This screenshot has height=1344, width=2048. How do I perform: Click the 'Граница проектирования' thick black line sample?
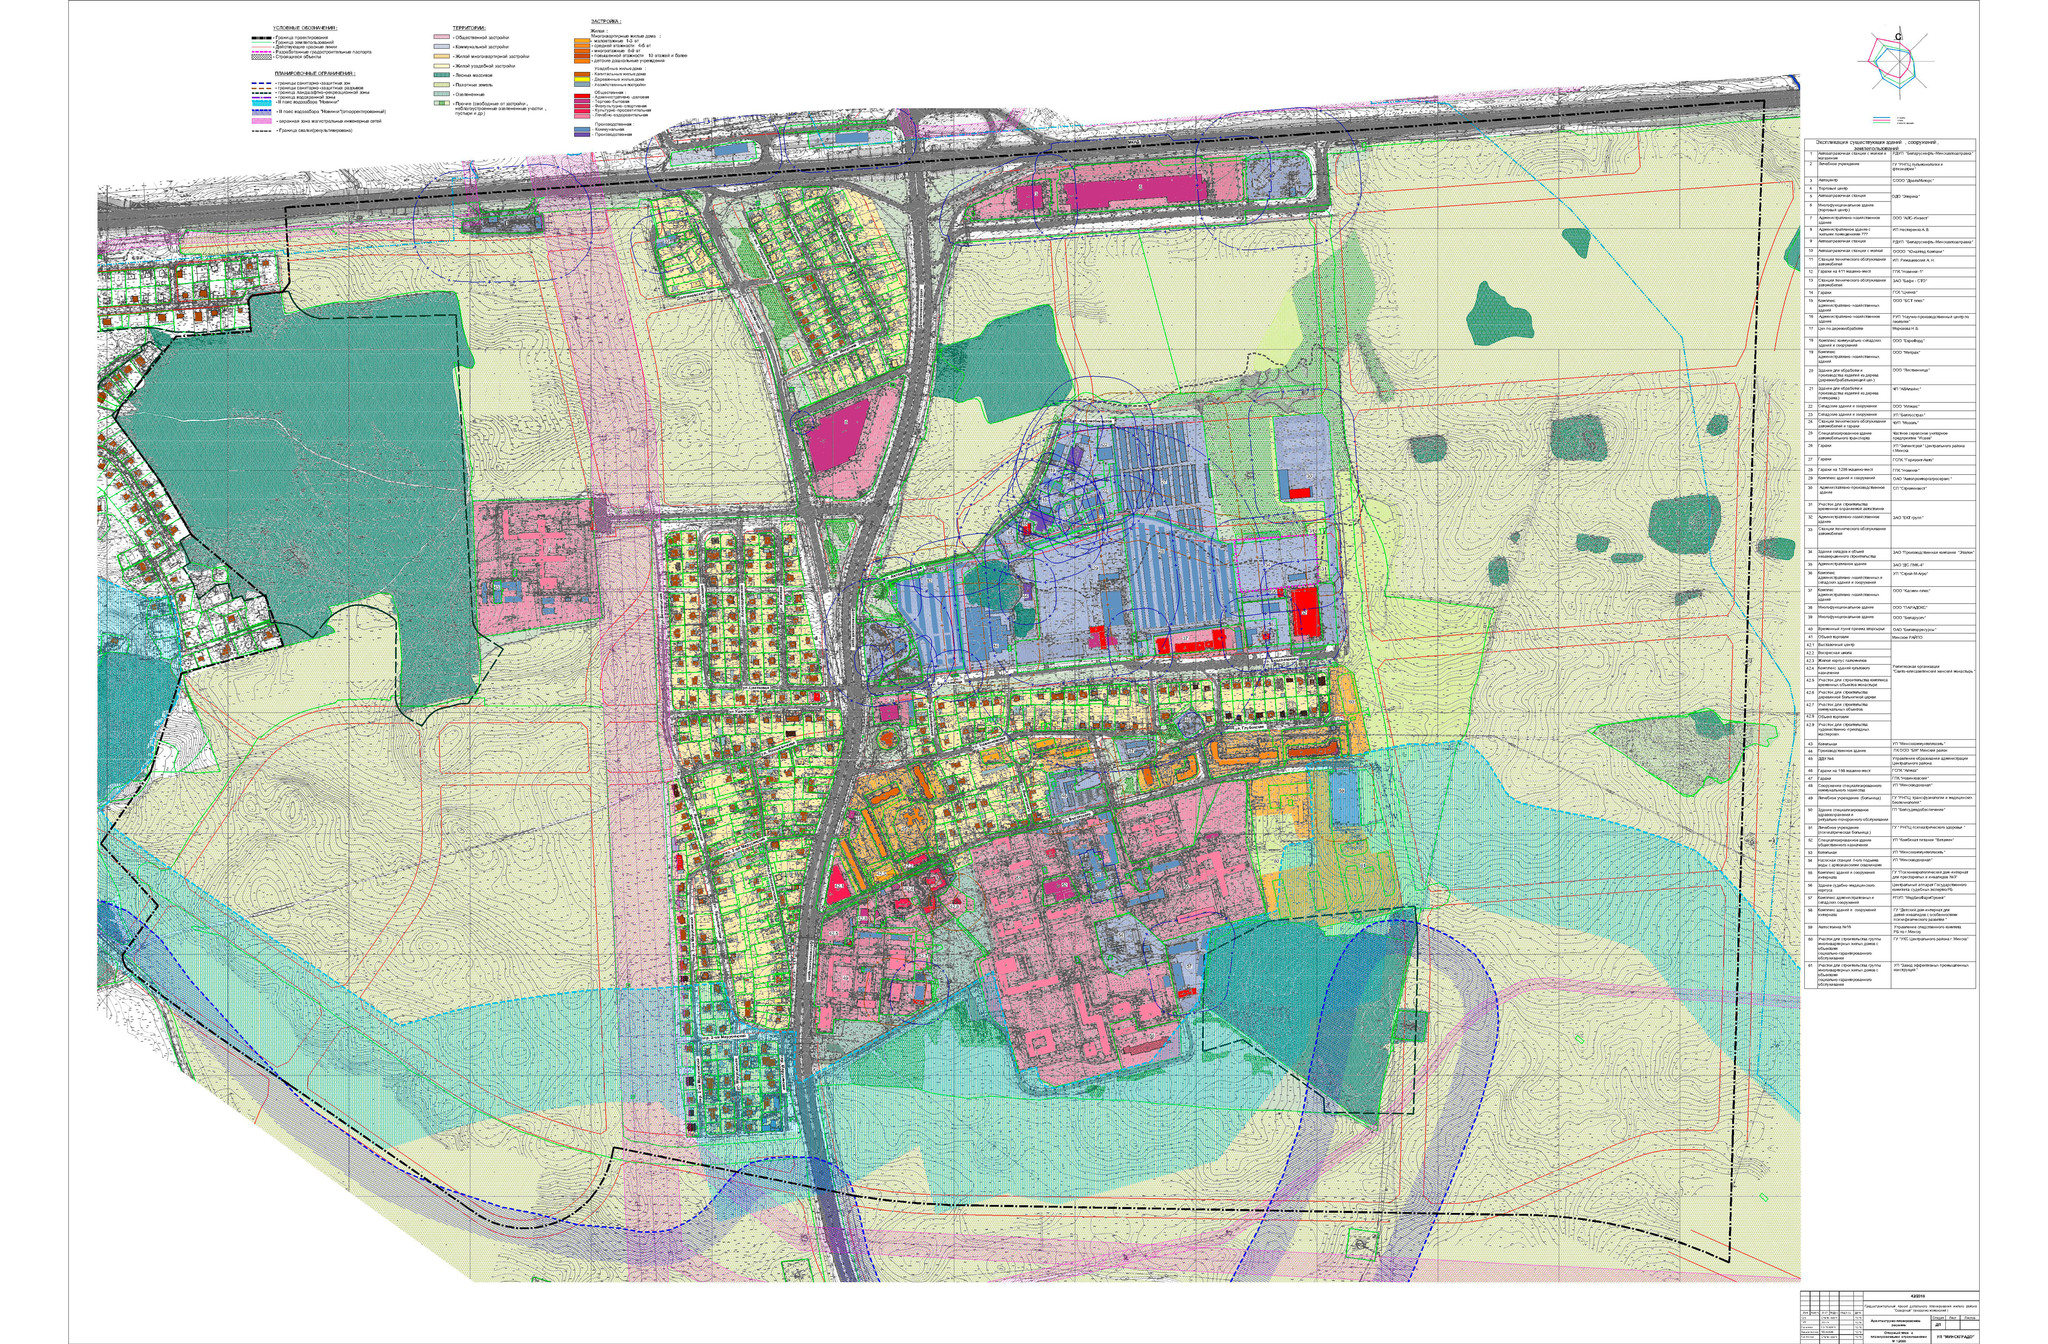tap(262, 38)
